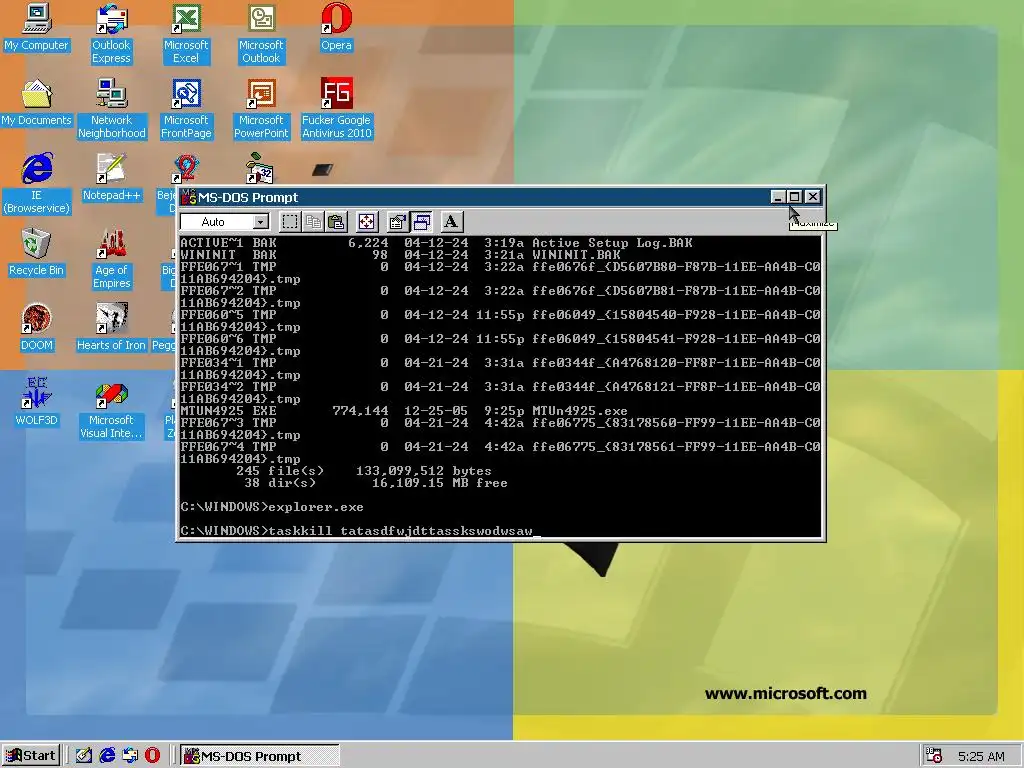
Task: Select the Microsoft Outlook desktop shortcut
Action: coord(261,34)
